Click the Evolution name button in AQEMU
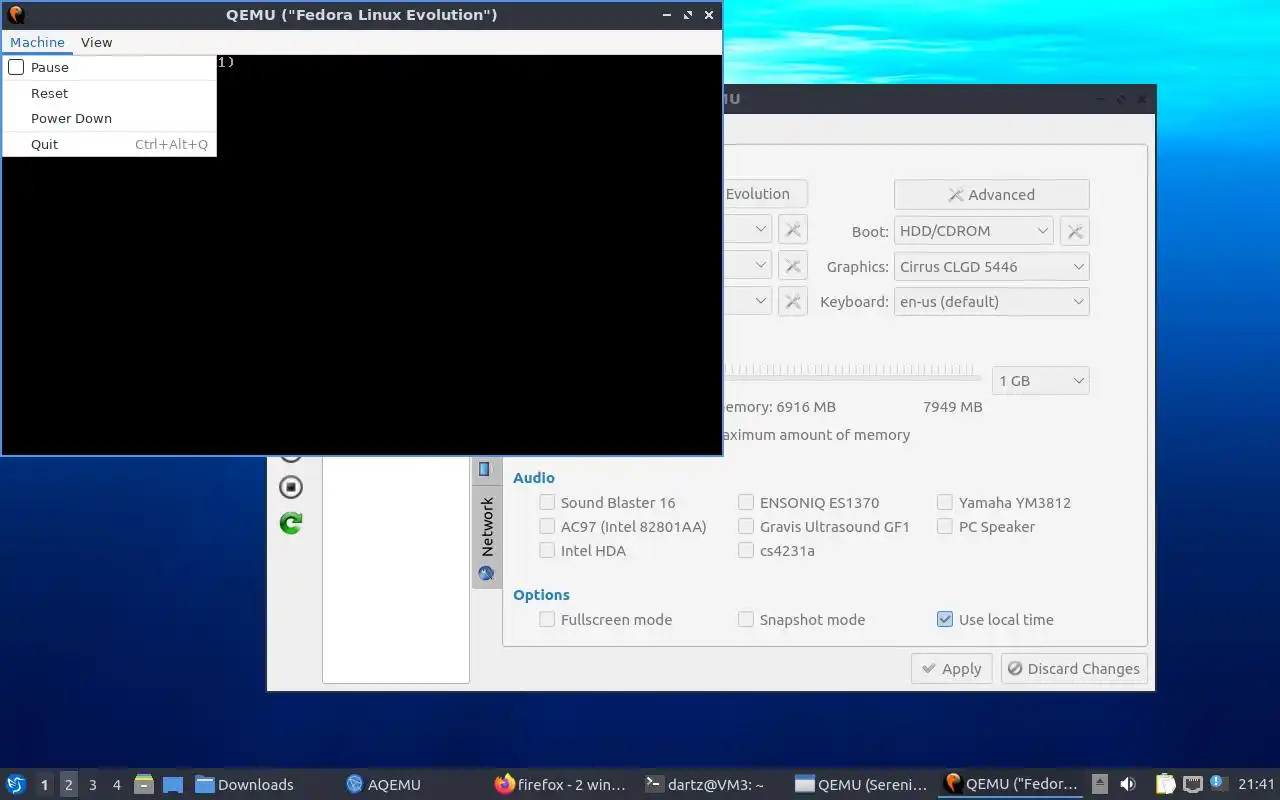 pyautogui.click(x=765, y=194)
